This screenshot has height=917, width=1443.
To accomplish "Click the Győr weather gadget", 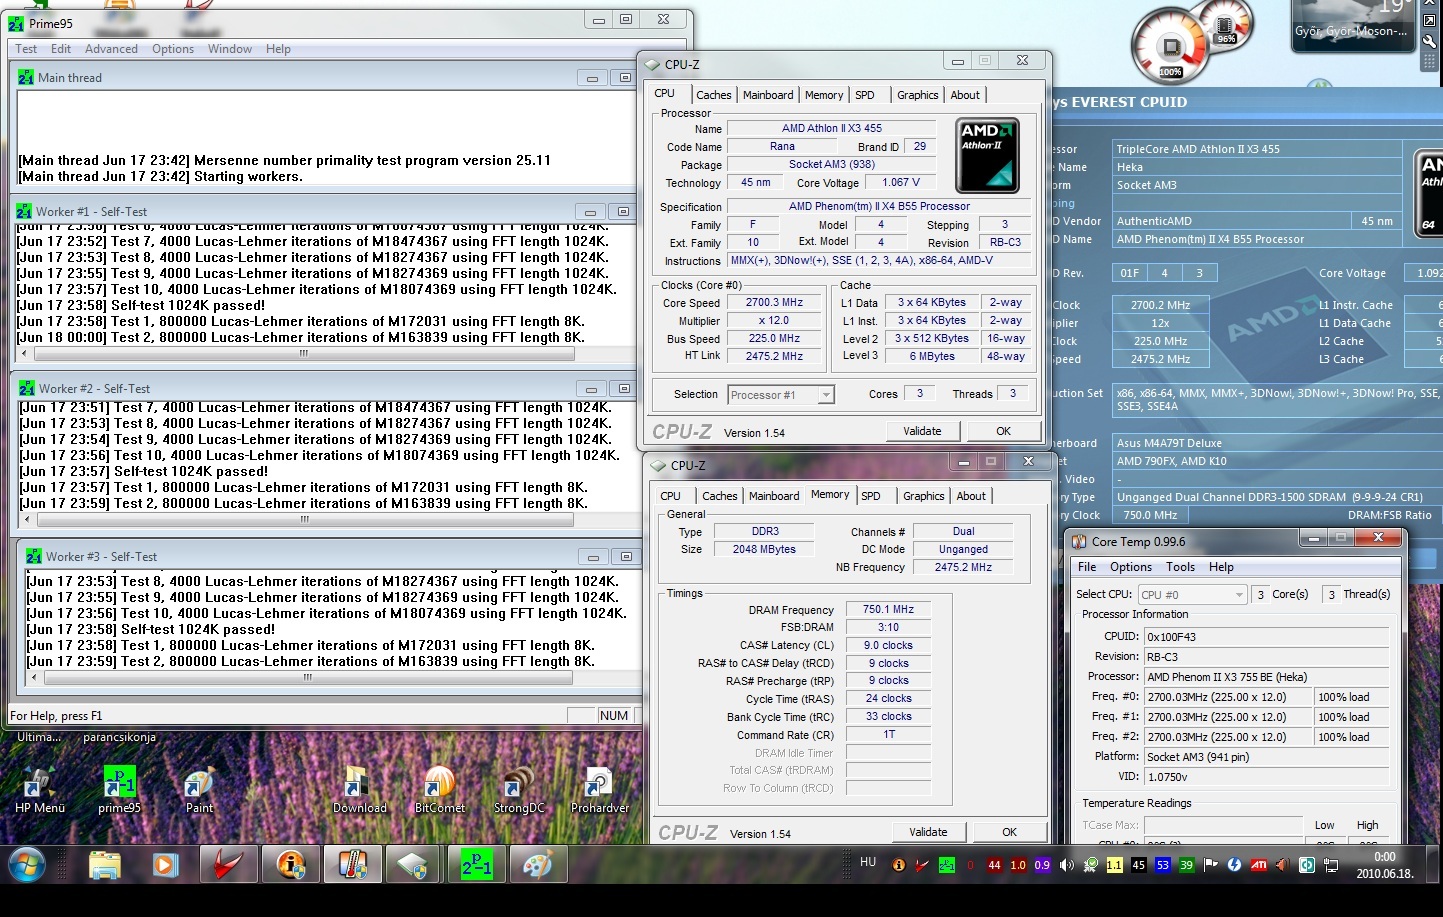I will coord(1352,26).
